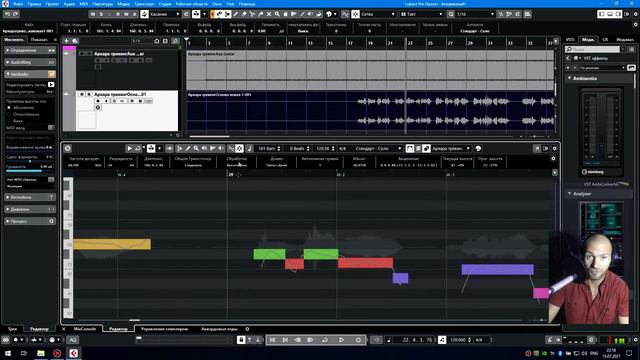Open the automation mode dropdown Касание
Image resolution: width=640 pixels, height=360 pixels.
pos(165,14)
